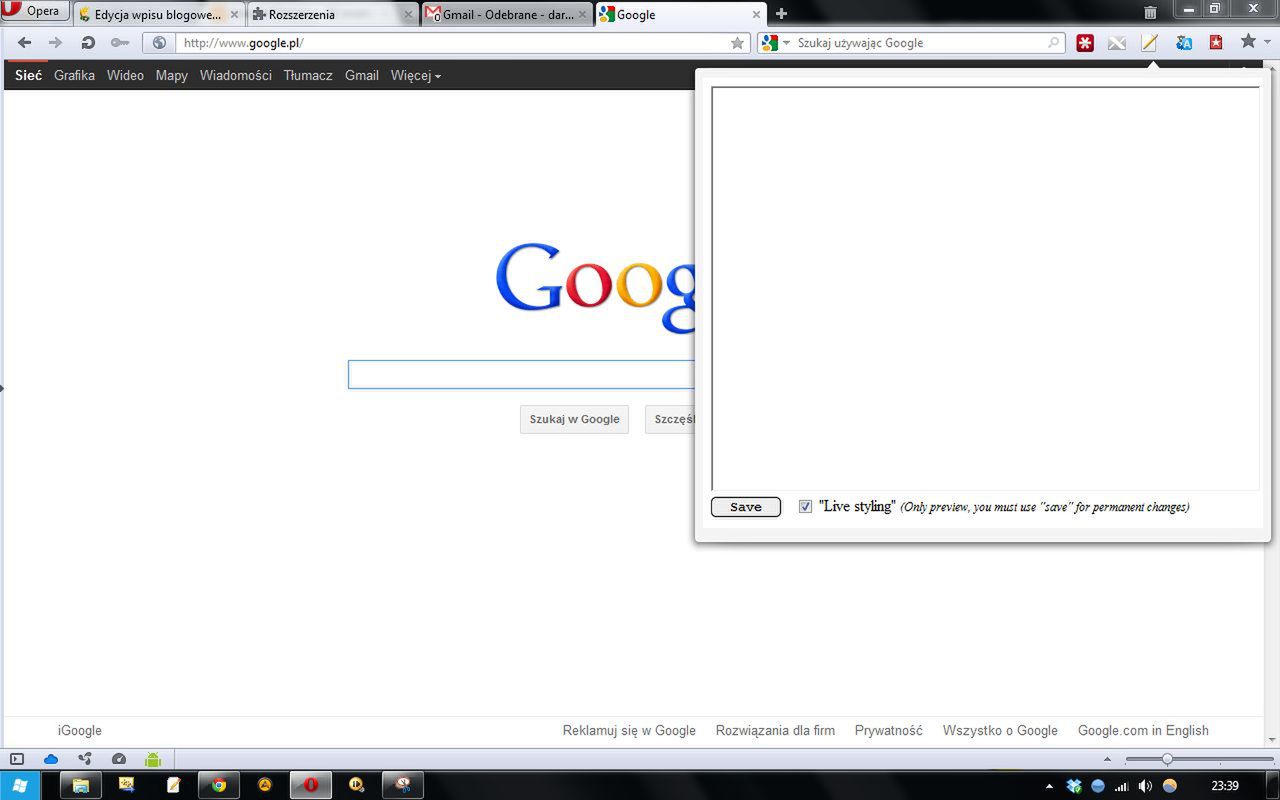This screenshot has height=800, width=1280.
Task: Click the forward navigation arrow
Action: (55, 43)
